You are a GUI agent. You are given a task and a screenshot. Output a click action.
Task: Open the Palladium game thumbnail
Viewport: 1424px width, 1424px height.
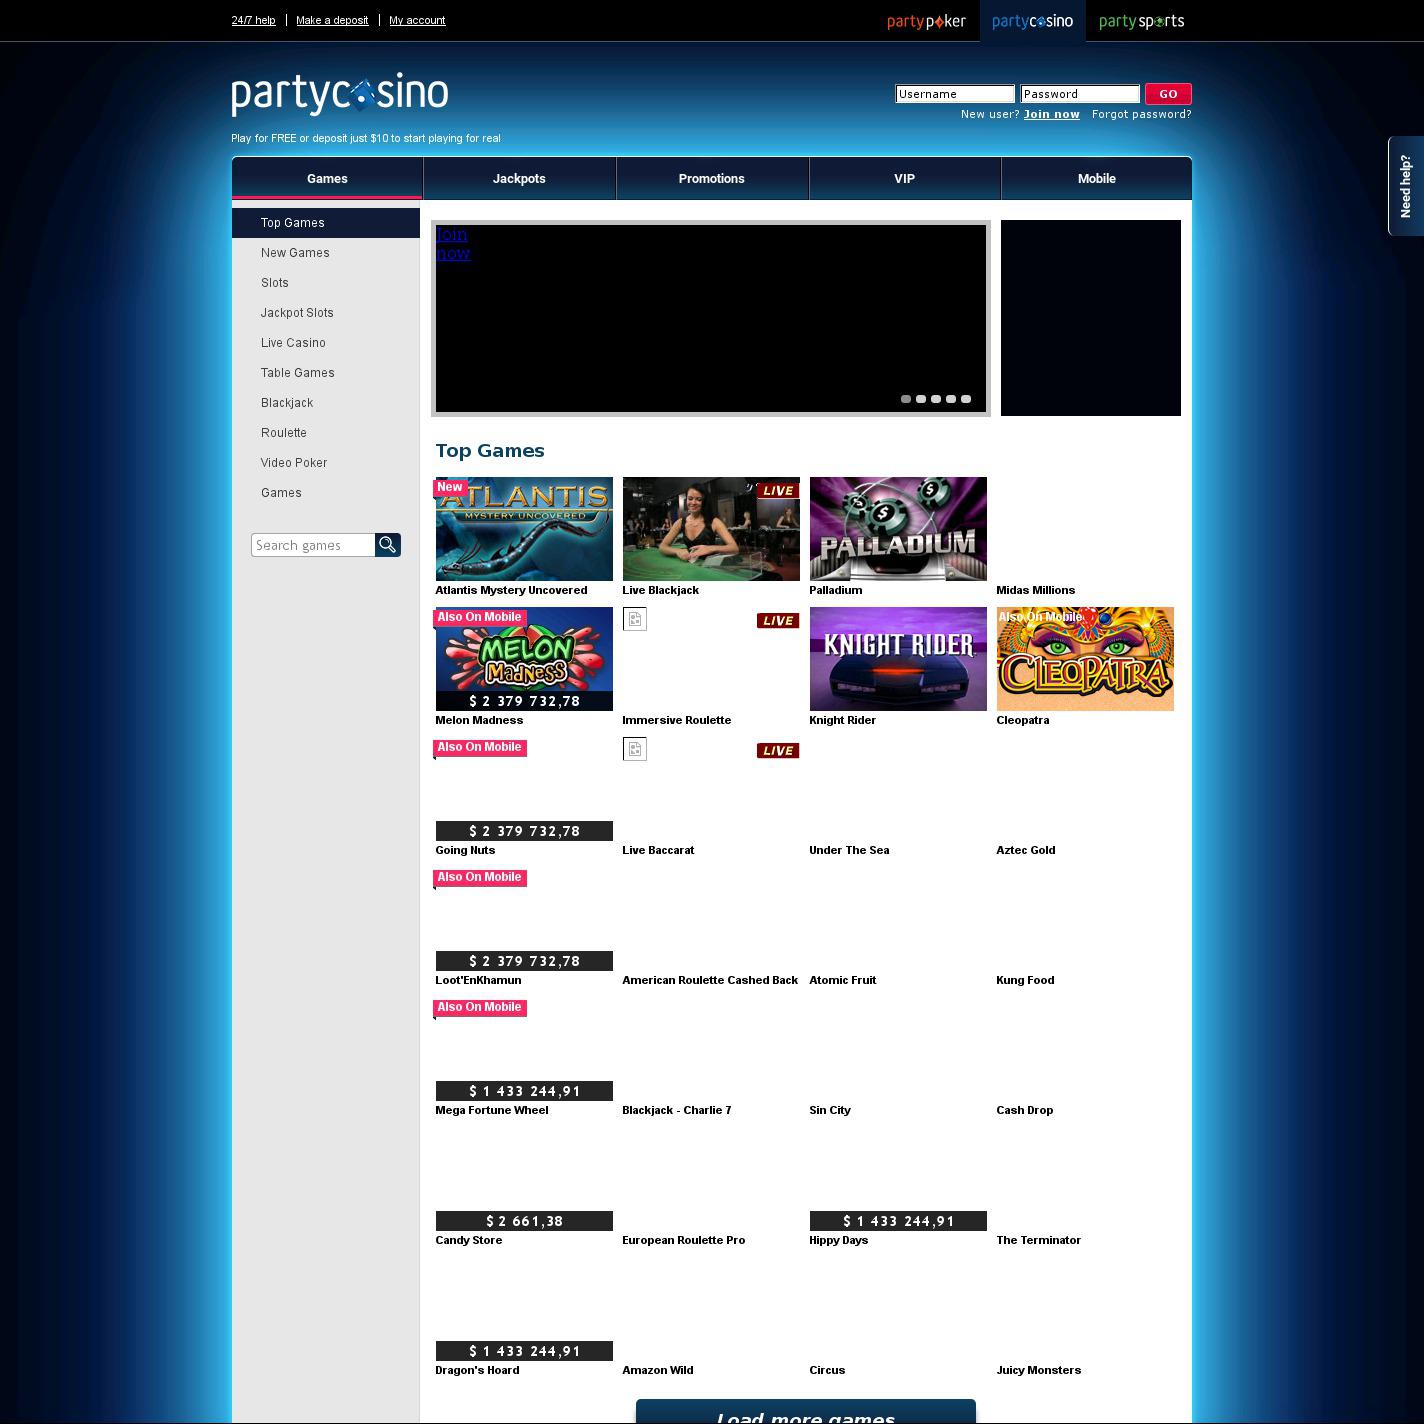click(897, 529)
